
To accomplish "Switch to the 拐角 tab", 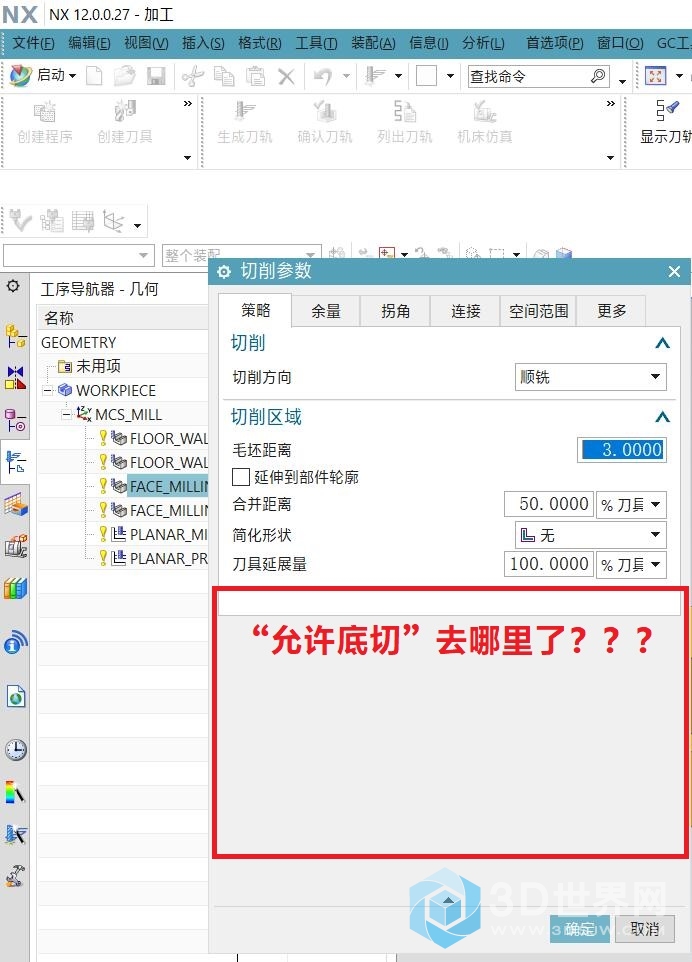I will (395, 311).
